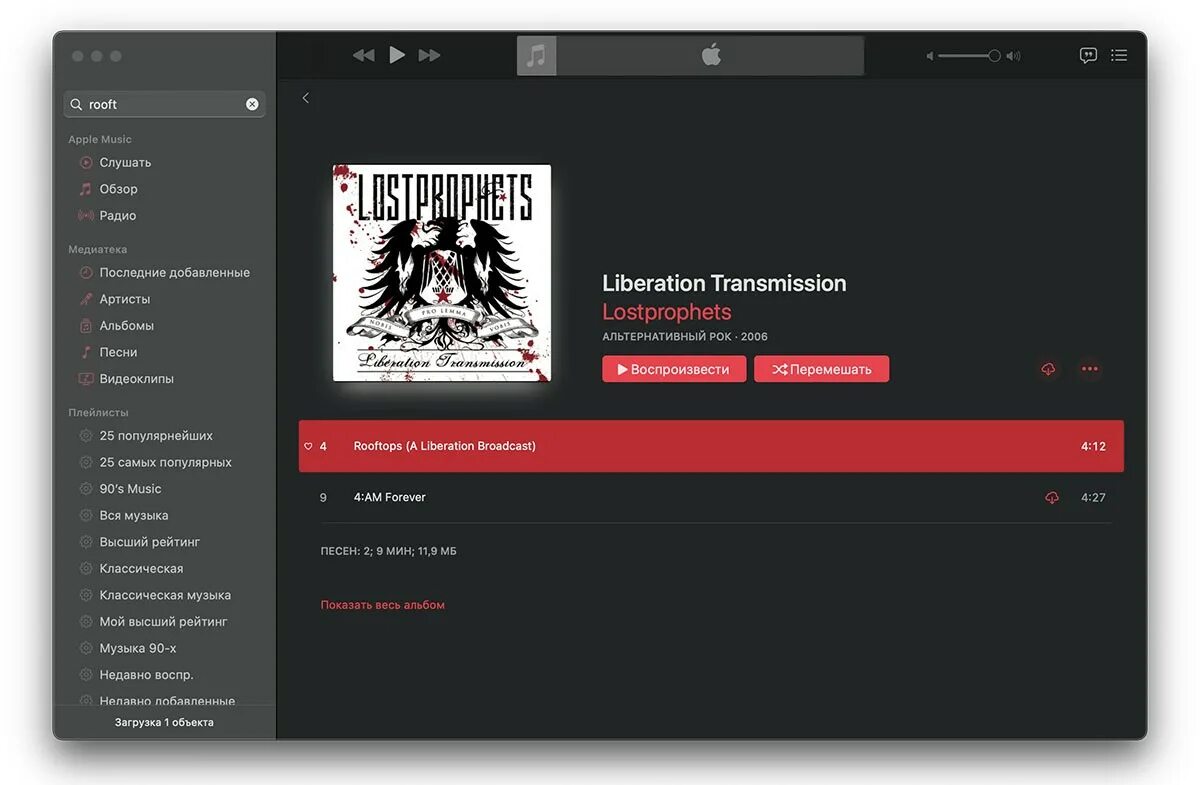Open Альбомы in the library sidebar
Image resolution: width=1200 pixels, height=785 pixels.
[x=126, y=325]
